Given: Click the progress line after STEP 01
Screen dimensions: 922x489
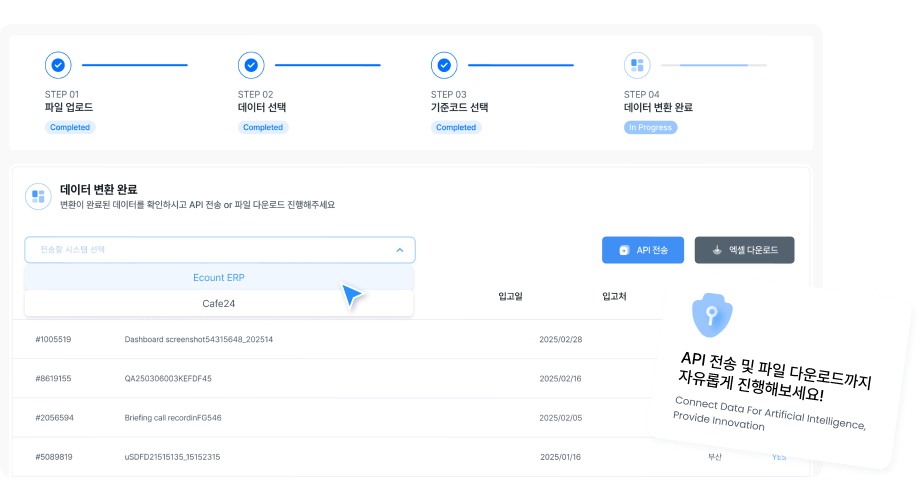Looking at the screenshot, I should [135, 65].
